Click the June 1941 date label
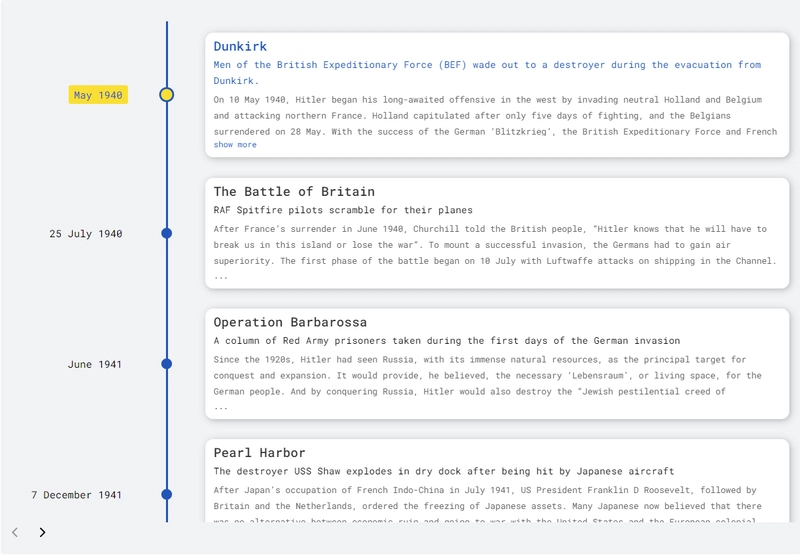Viewport: 800px width, 555px height. [x=95, y=365]
